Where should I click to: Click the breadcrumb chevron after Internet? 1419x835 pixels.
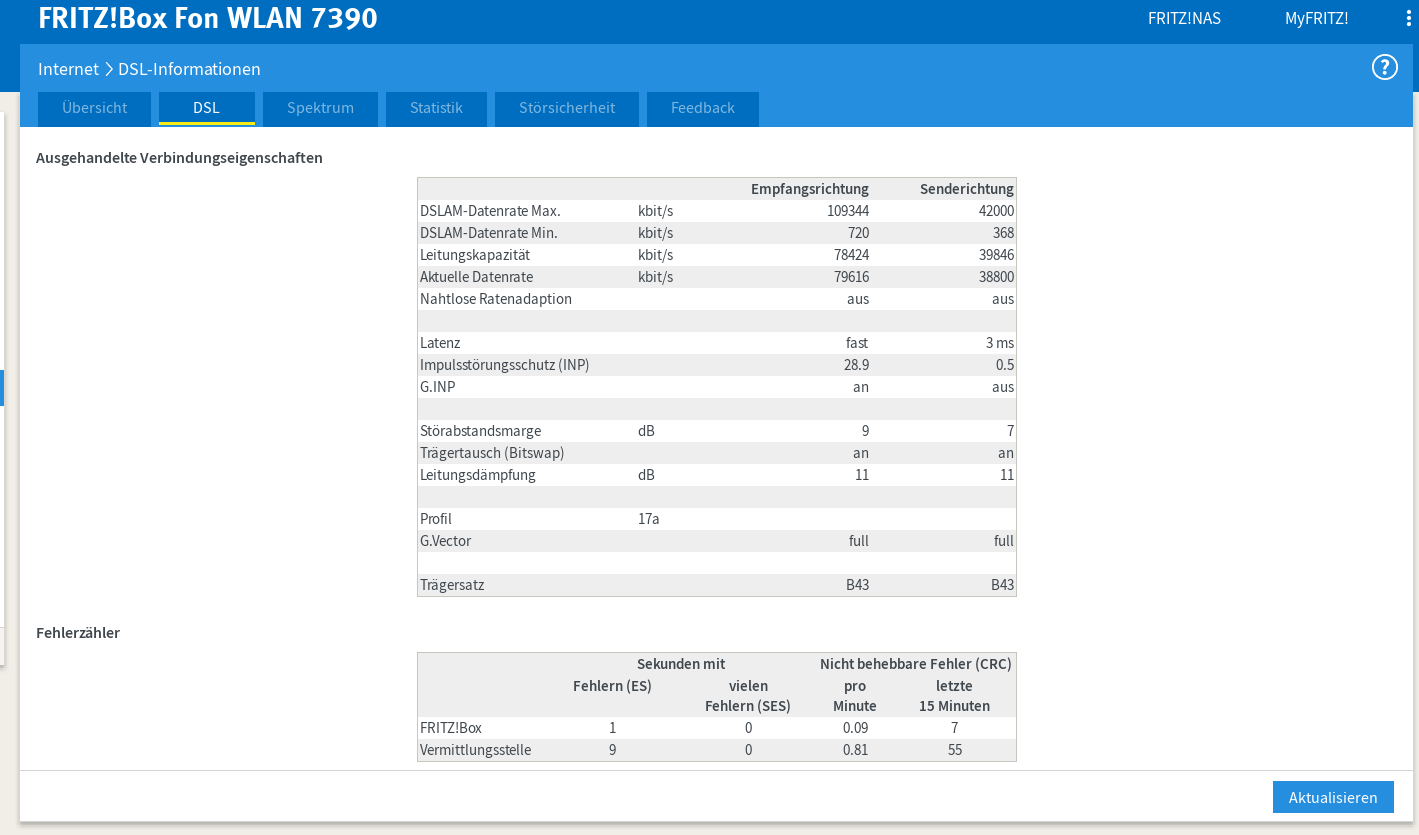(x=108, y=69)
